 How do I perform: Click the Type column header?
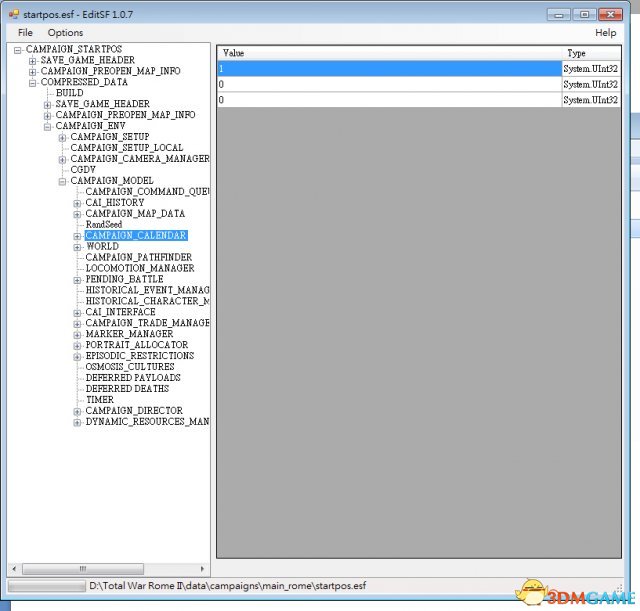(590, 53)
